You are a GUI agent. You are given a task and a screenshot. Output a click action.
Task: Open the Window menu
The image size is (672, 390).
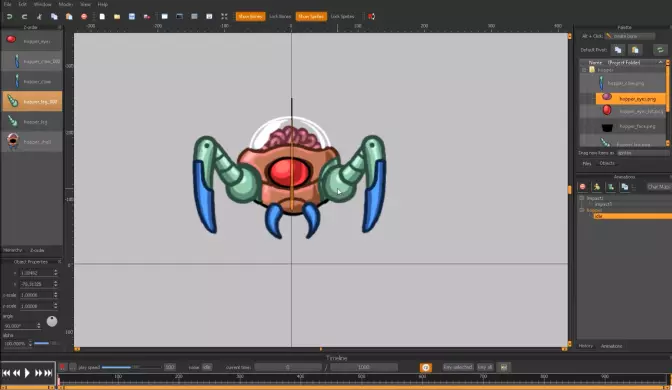click(42, 4)
